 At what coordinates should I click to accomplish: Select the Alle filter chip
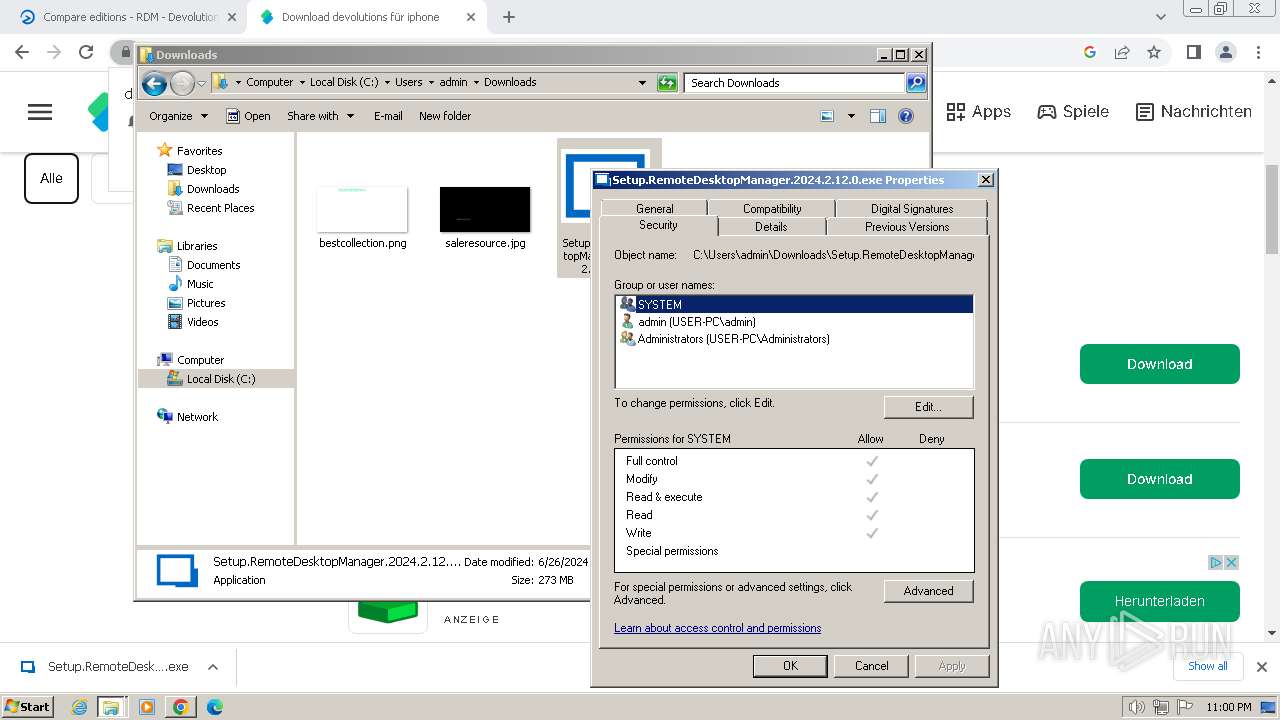(51, 178)
